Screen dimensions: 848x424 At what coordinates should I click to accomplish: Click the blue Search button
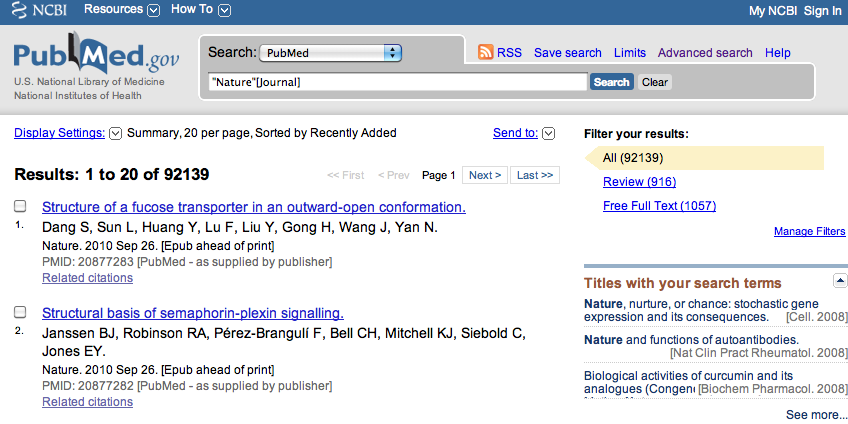point(612,82)
